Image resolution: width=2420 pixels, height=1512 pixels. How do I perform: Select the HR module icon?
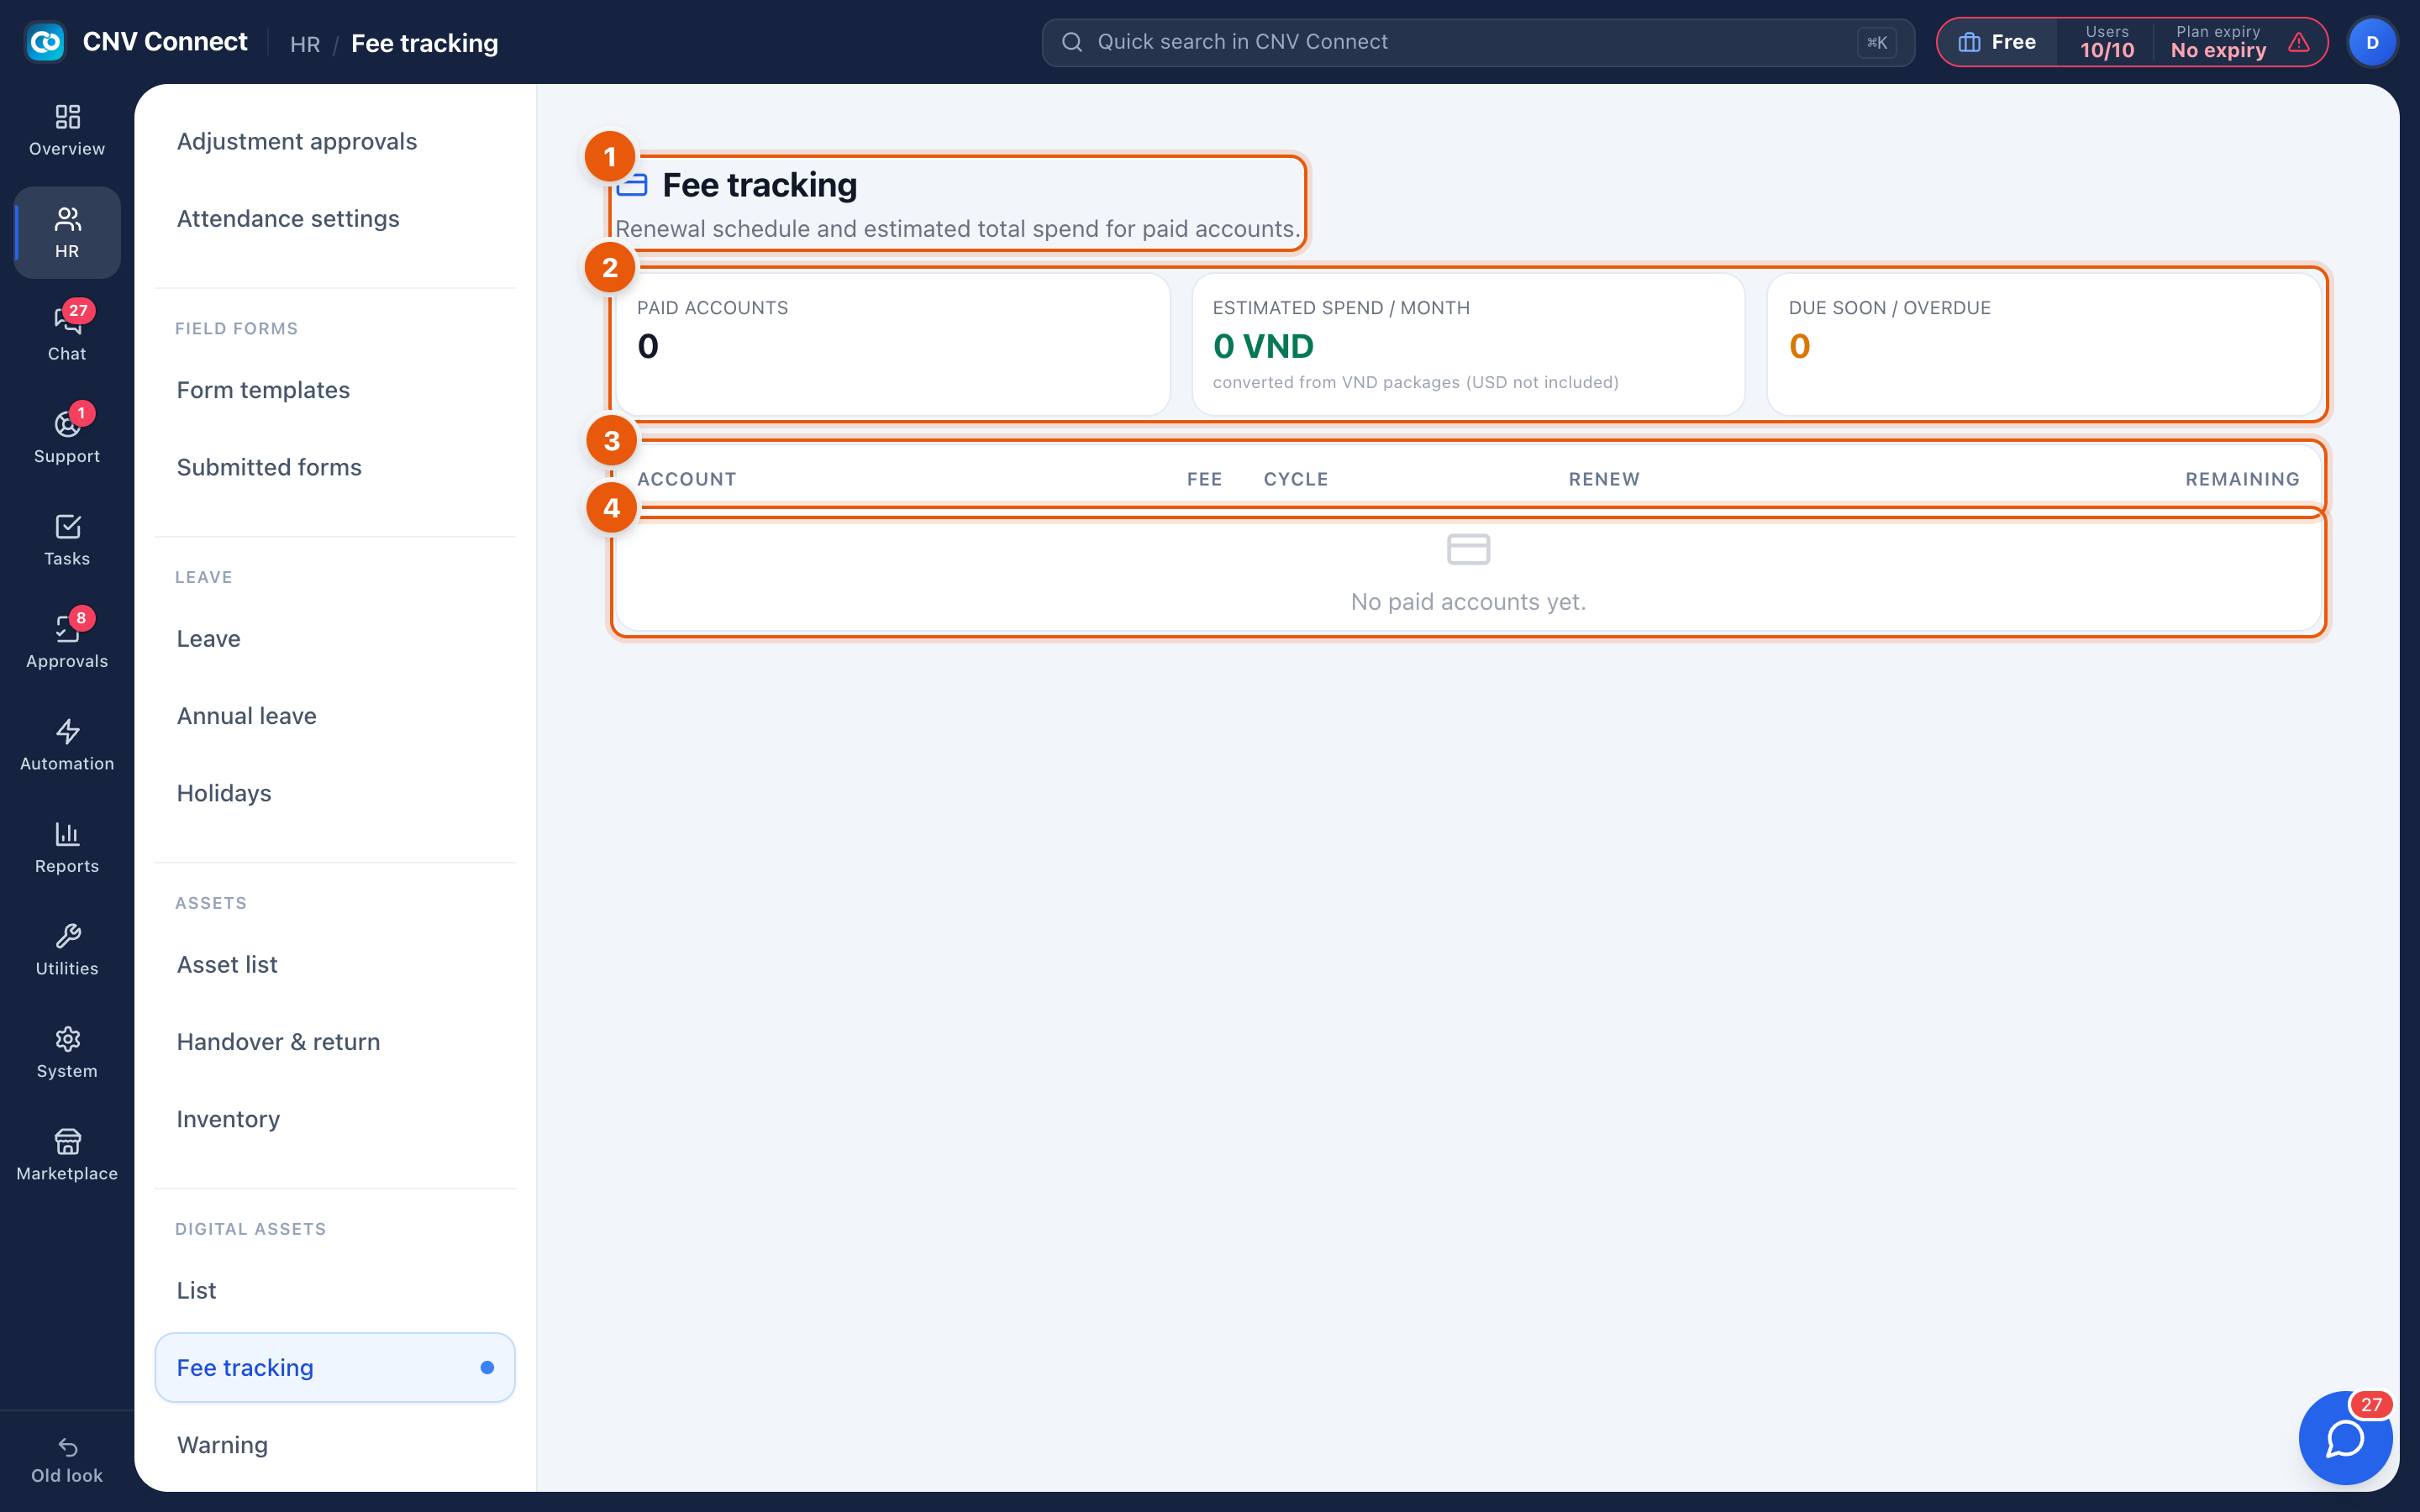67,232
